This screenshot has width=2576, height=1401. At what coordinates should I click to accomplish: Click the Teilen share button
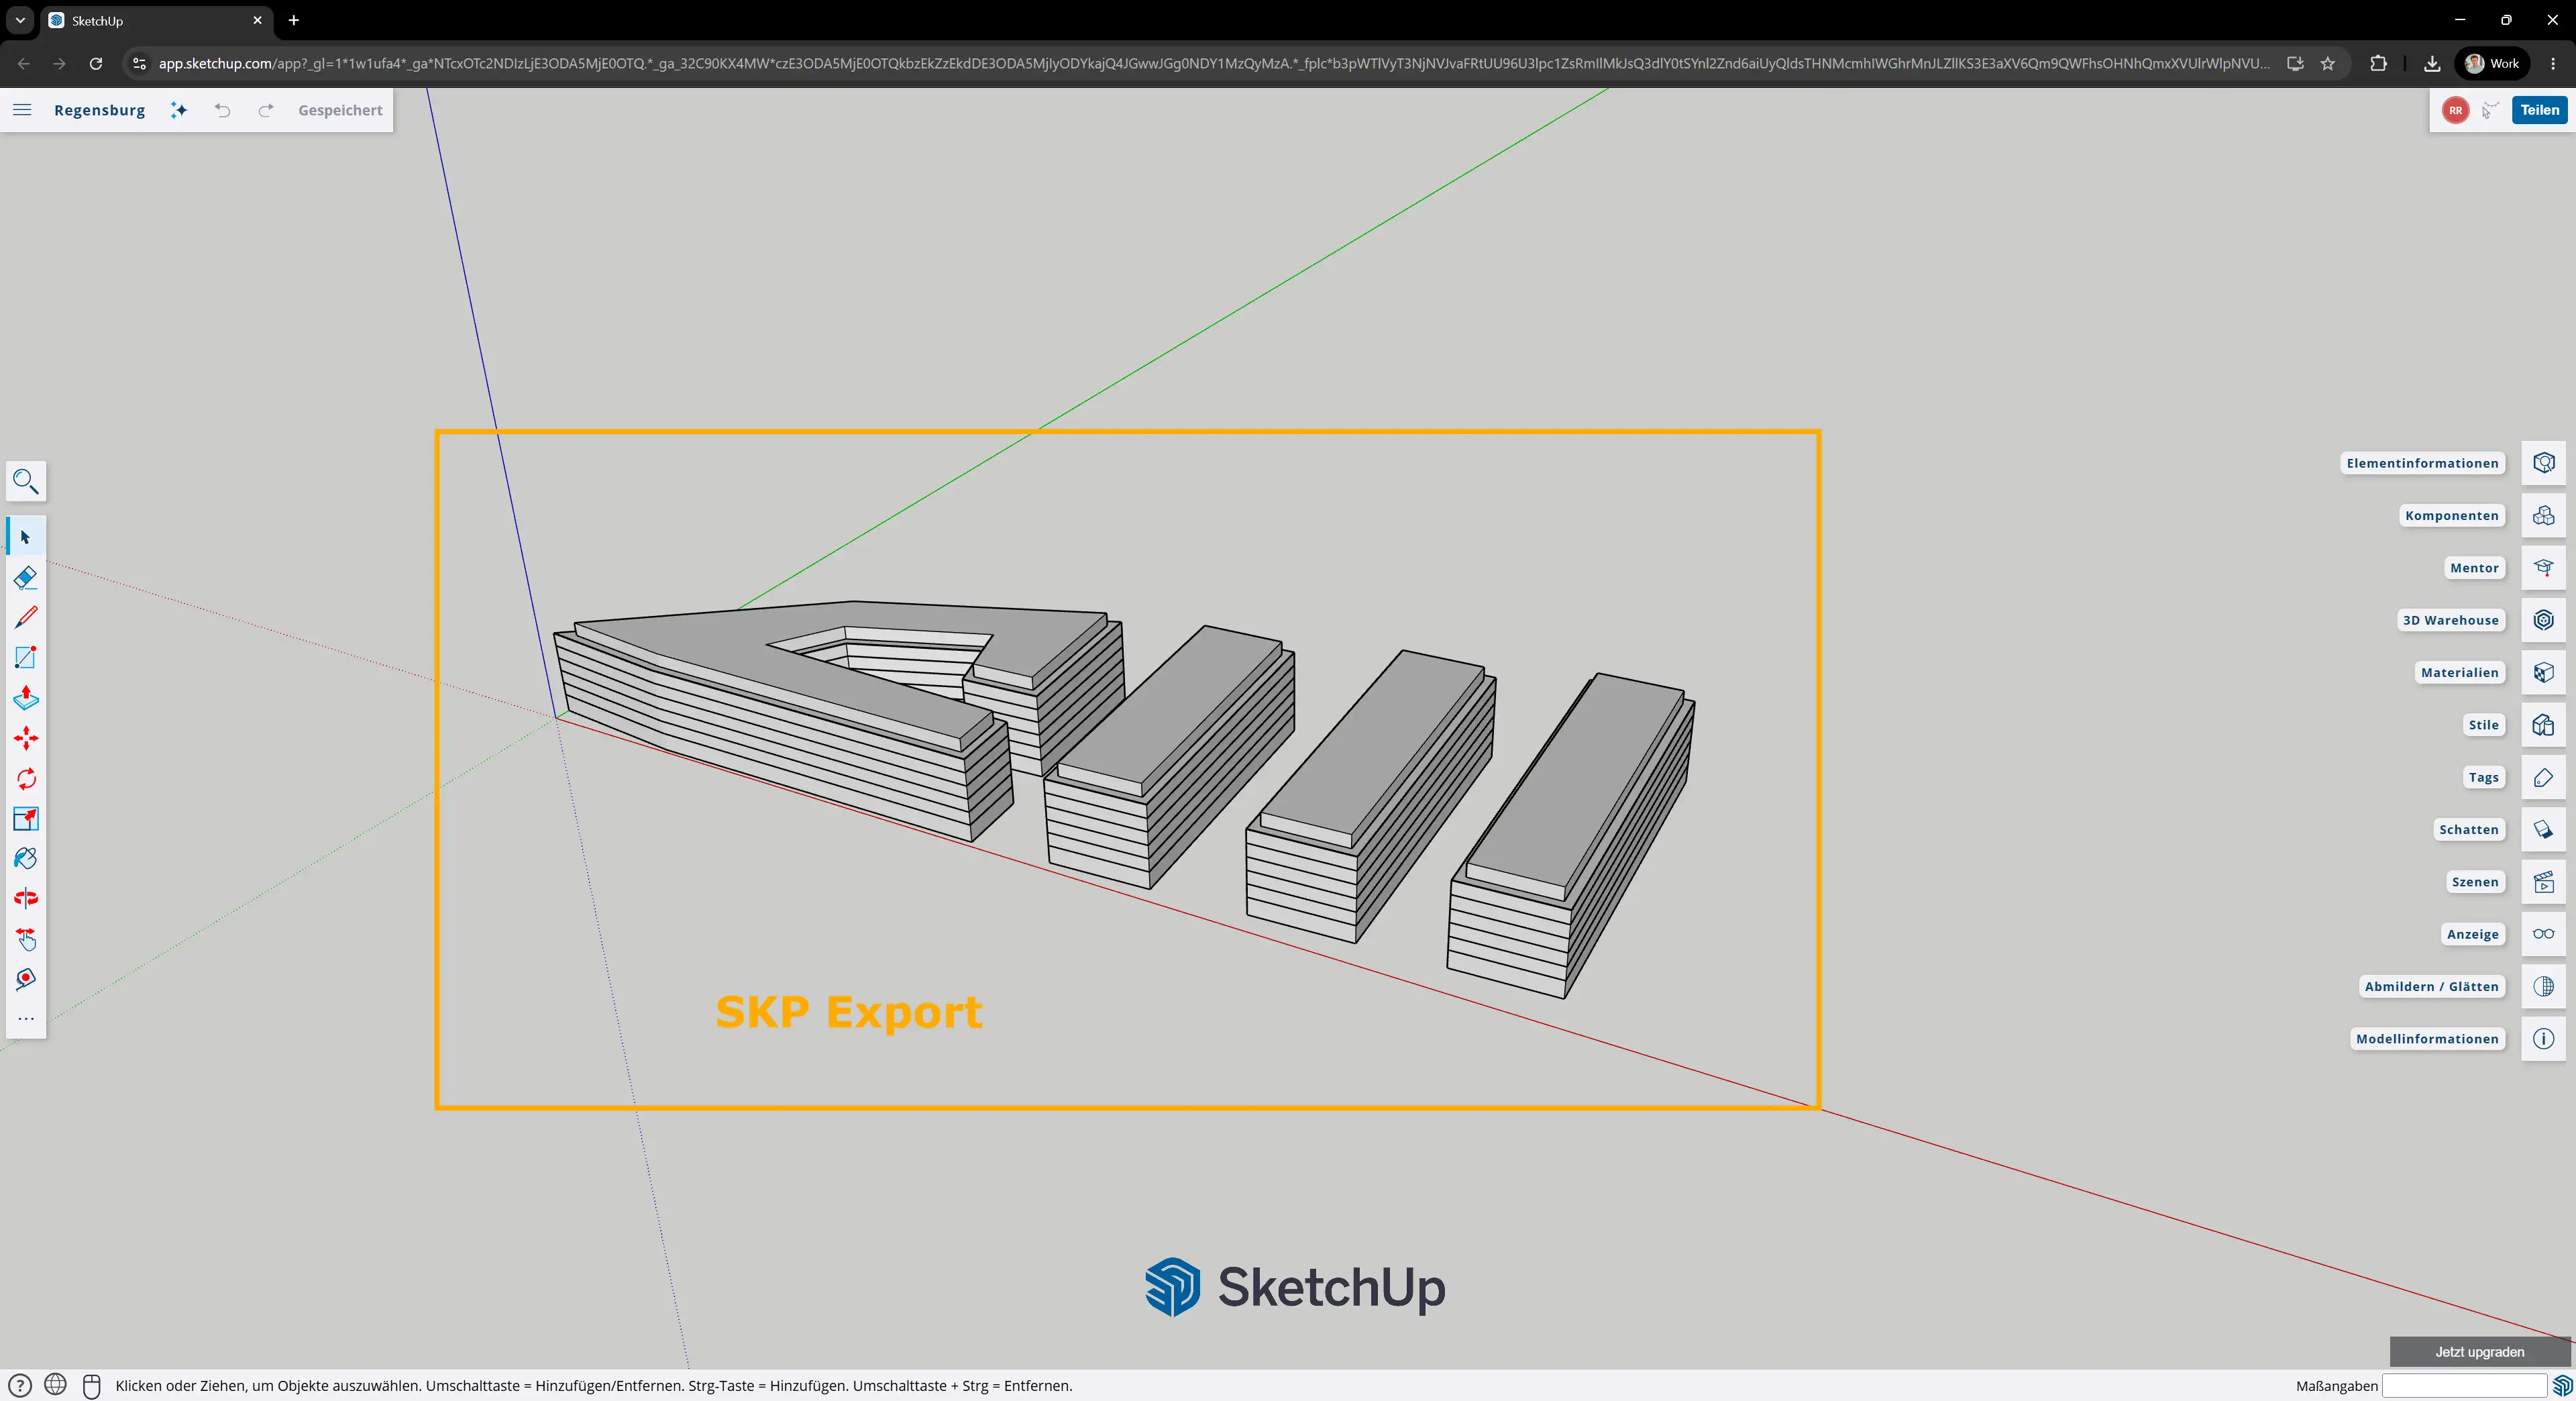2539,110
